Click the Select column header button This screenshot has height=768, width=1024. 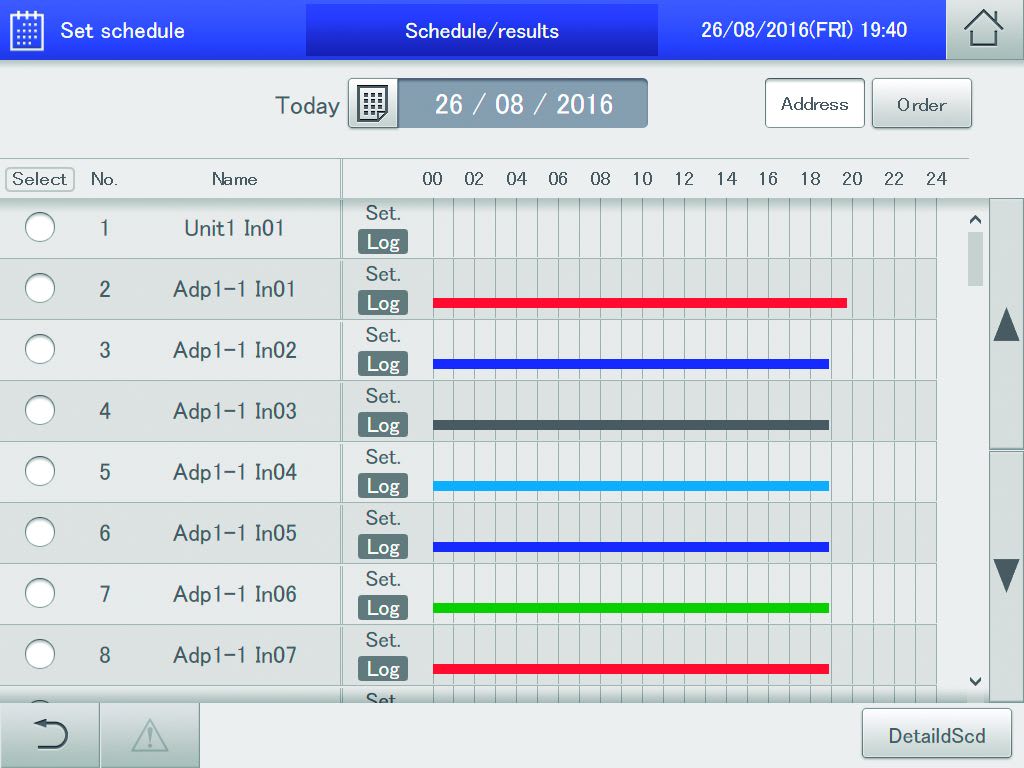point(40,179)
